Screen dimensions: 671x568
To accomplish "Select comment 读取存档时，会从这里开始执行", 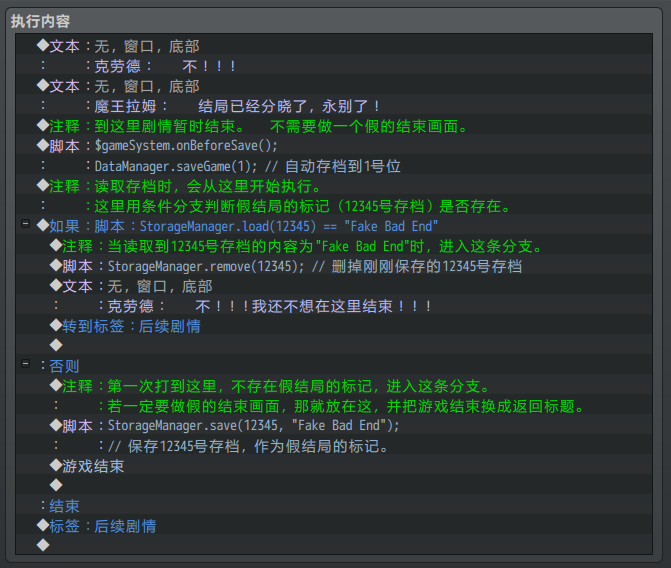I will coord(334,186).
